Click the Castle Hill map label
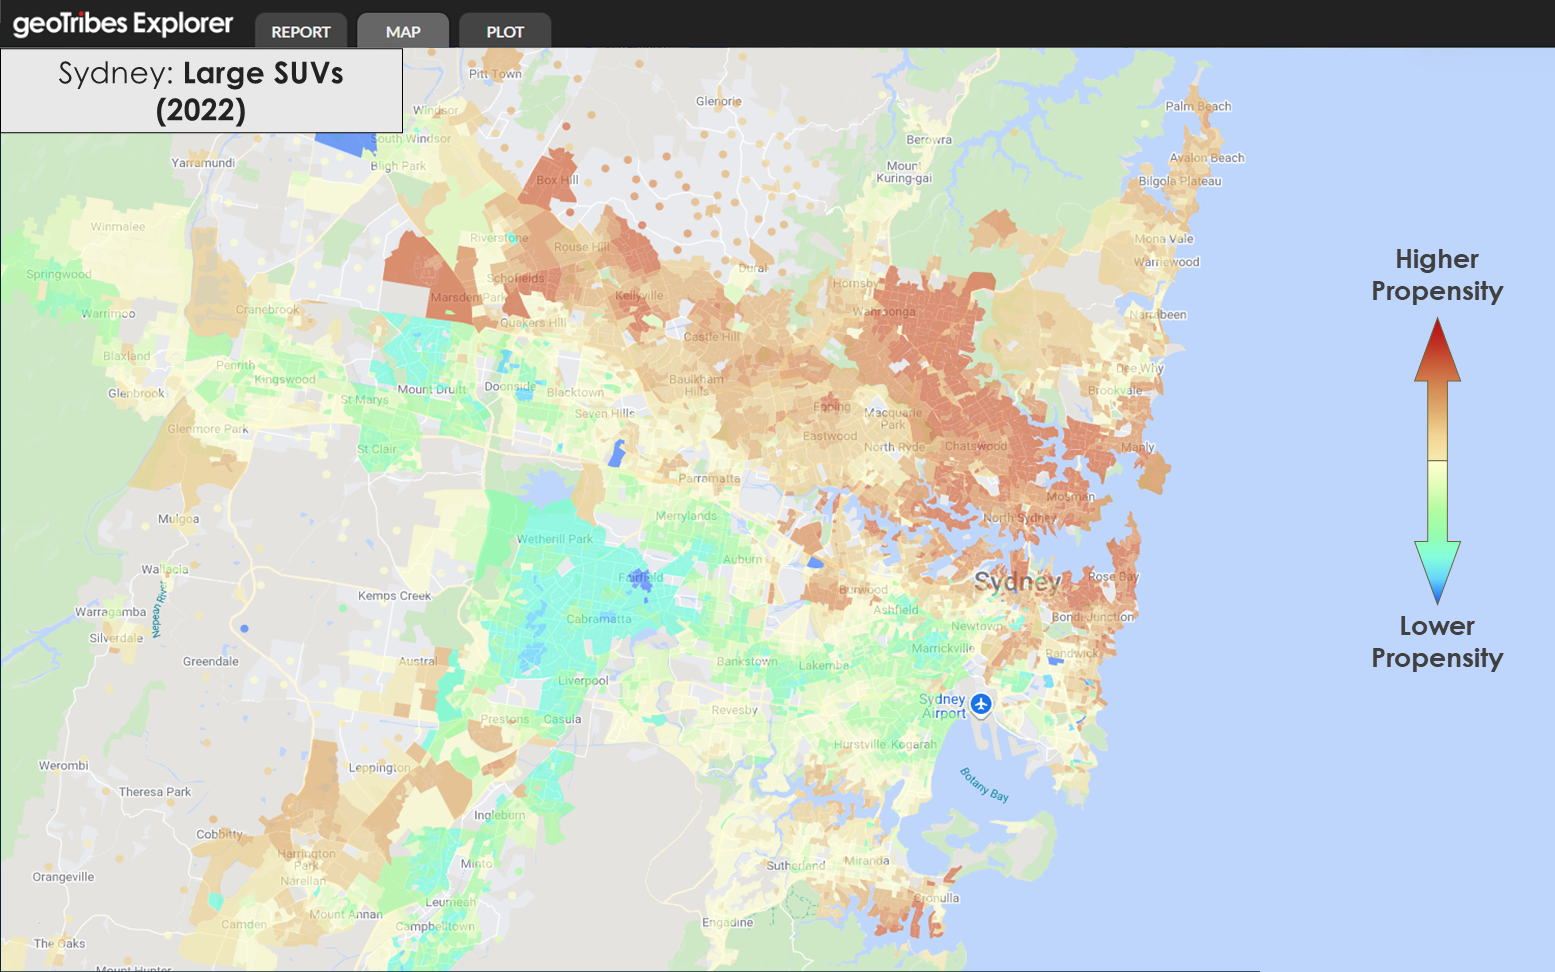Image resolution: width=1555 pixels, height=972 pixels. click(711, 337)
